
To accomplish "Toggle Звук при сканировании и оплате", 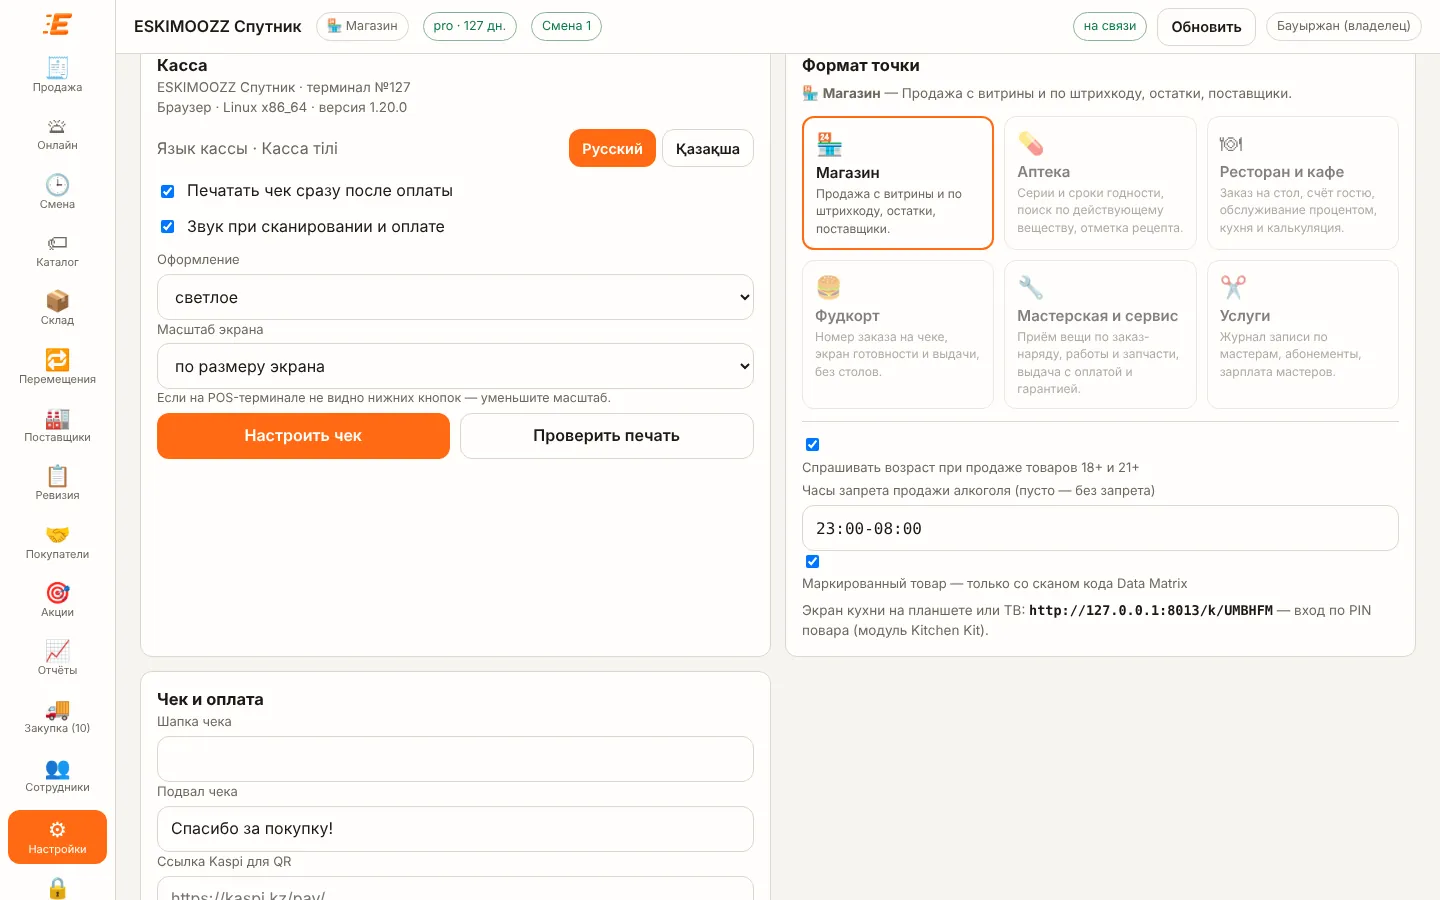I will point(168,227).
